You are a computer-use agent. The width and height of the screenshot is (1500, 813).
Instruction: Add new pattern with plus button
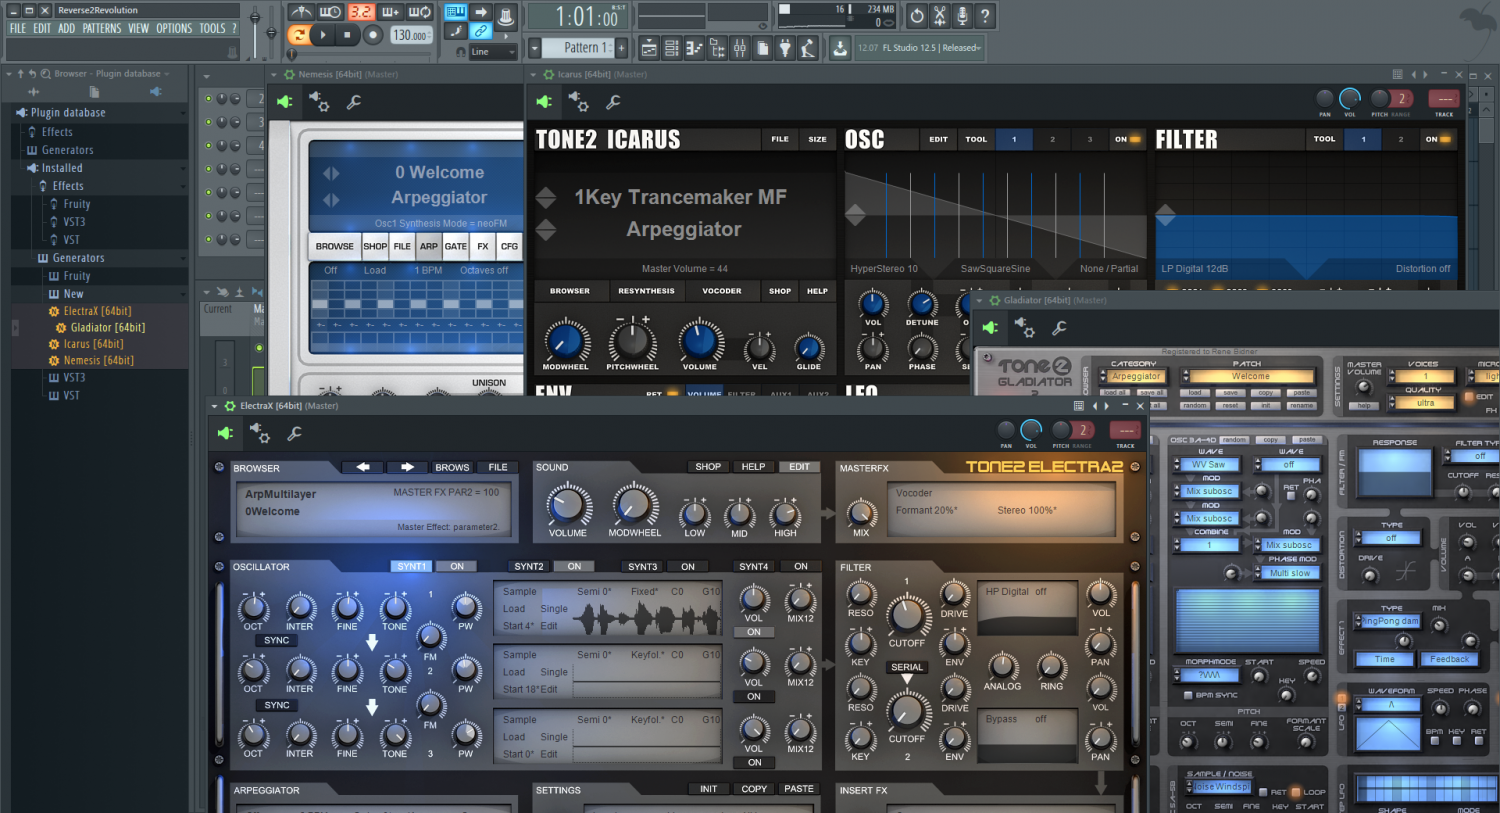point(621,47)
